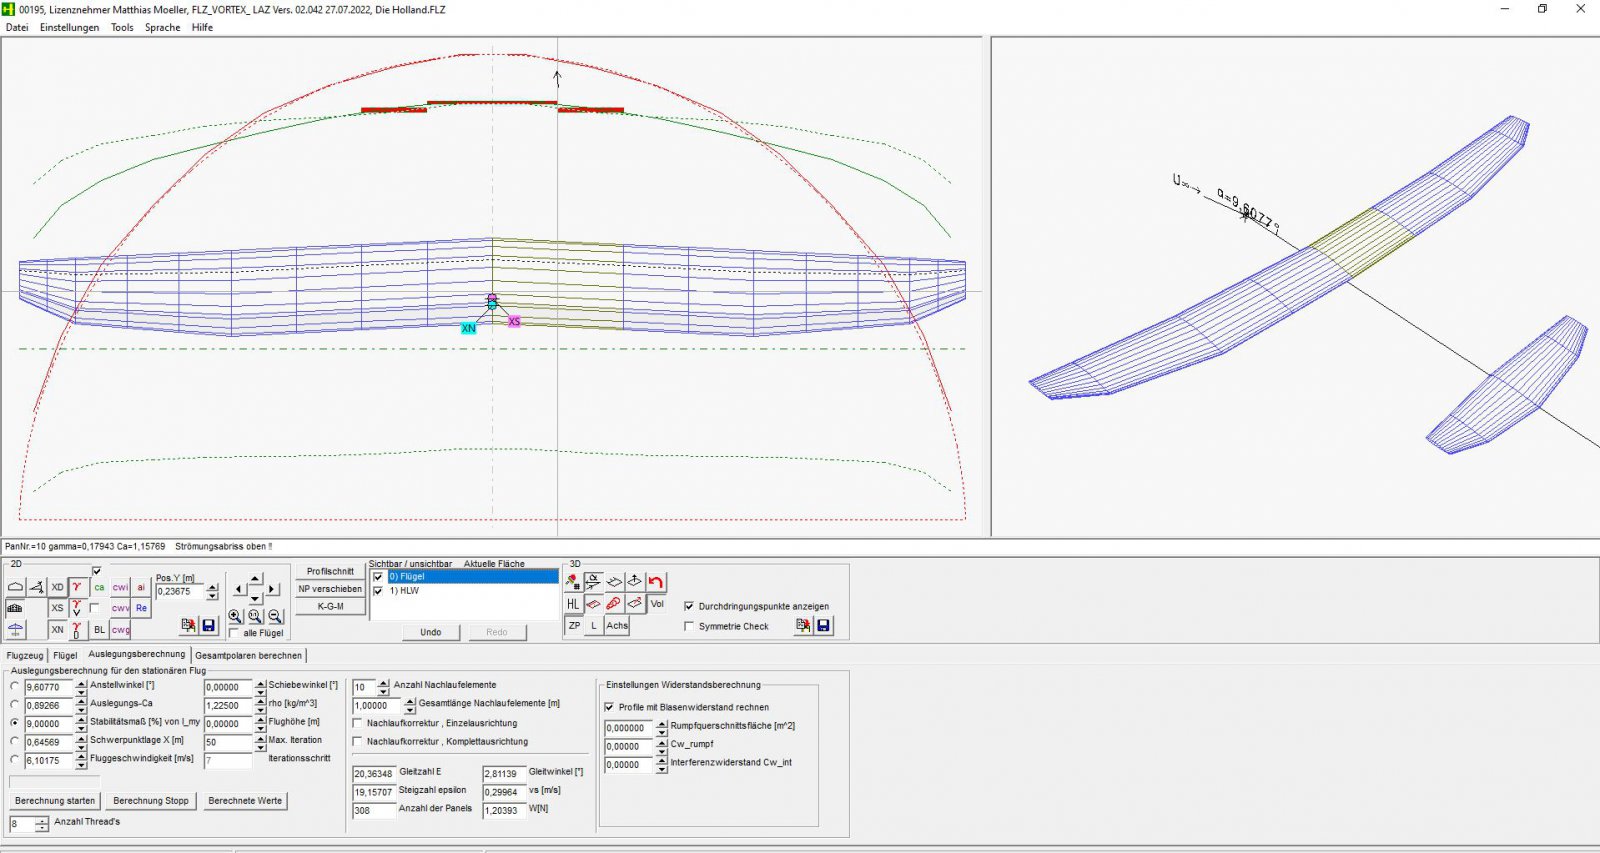Select the Anstellwinkel radio button
This screenshot has height=853, width=1600.
[x=15, y=687]
